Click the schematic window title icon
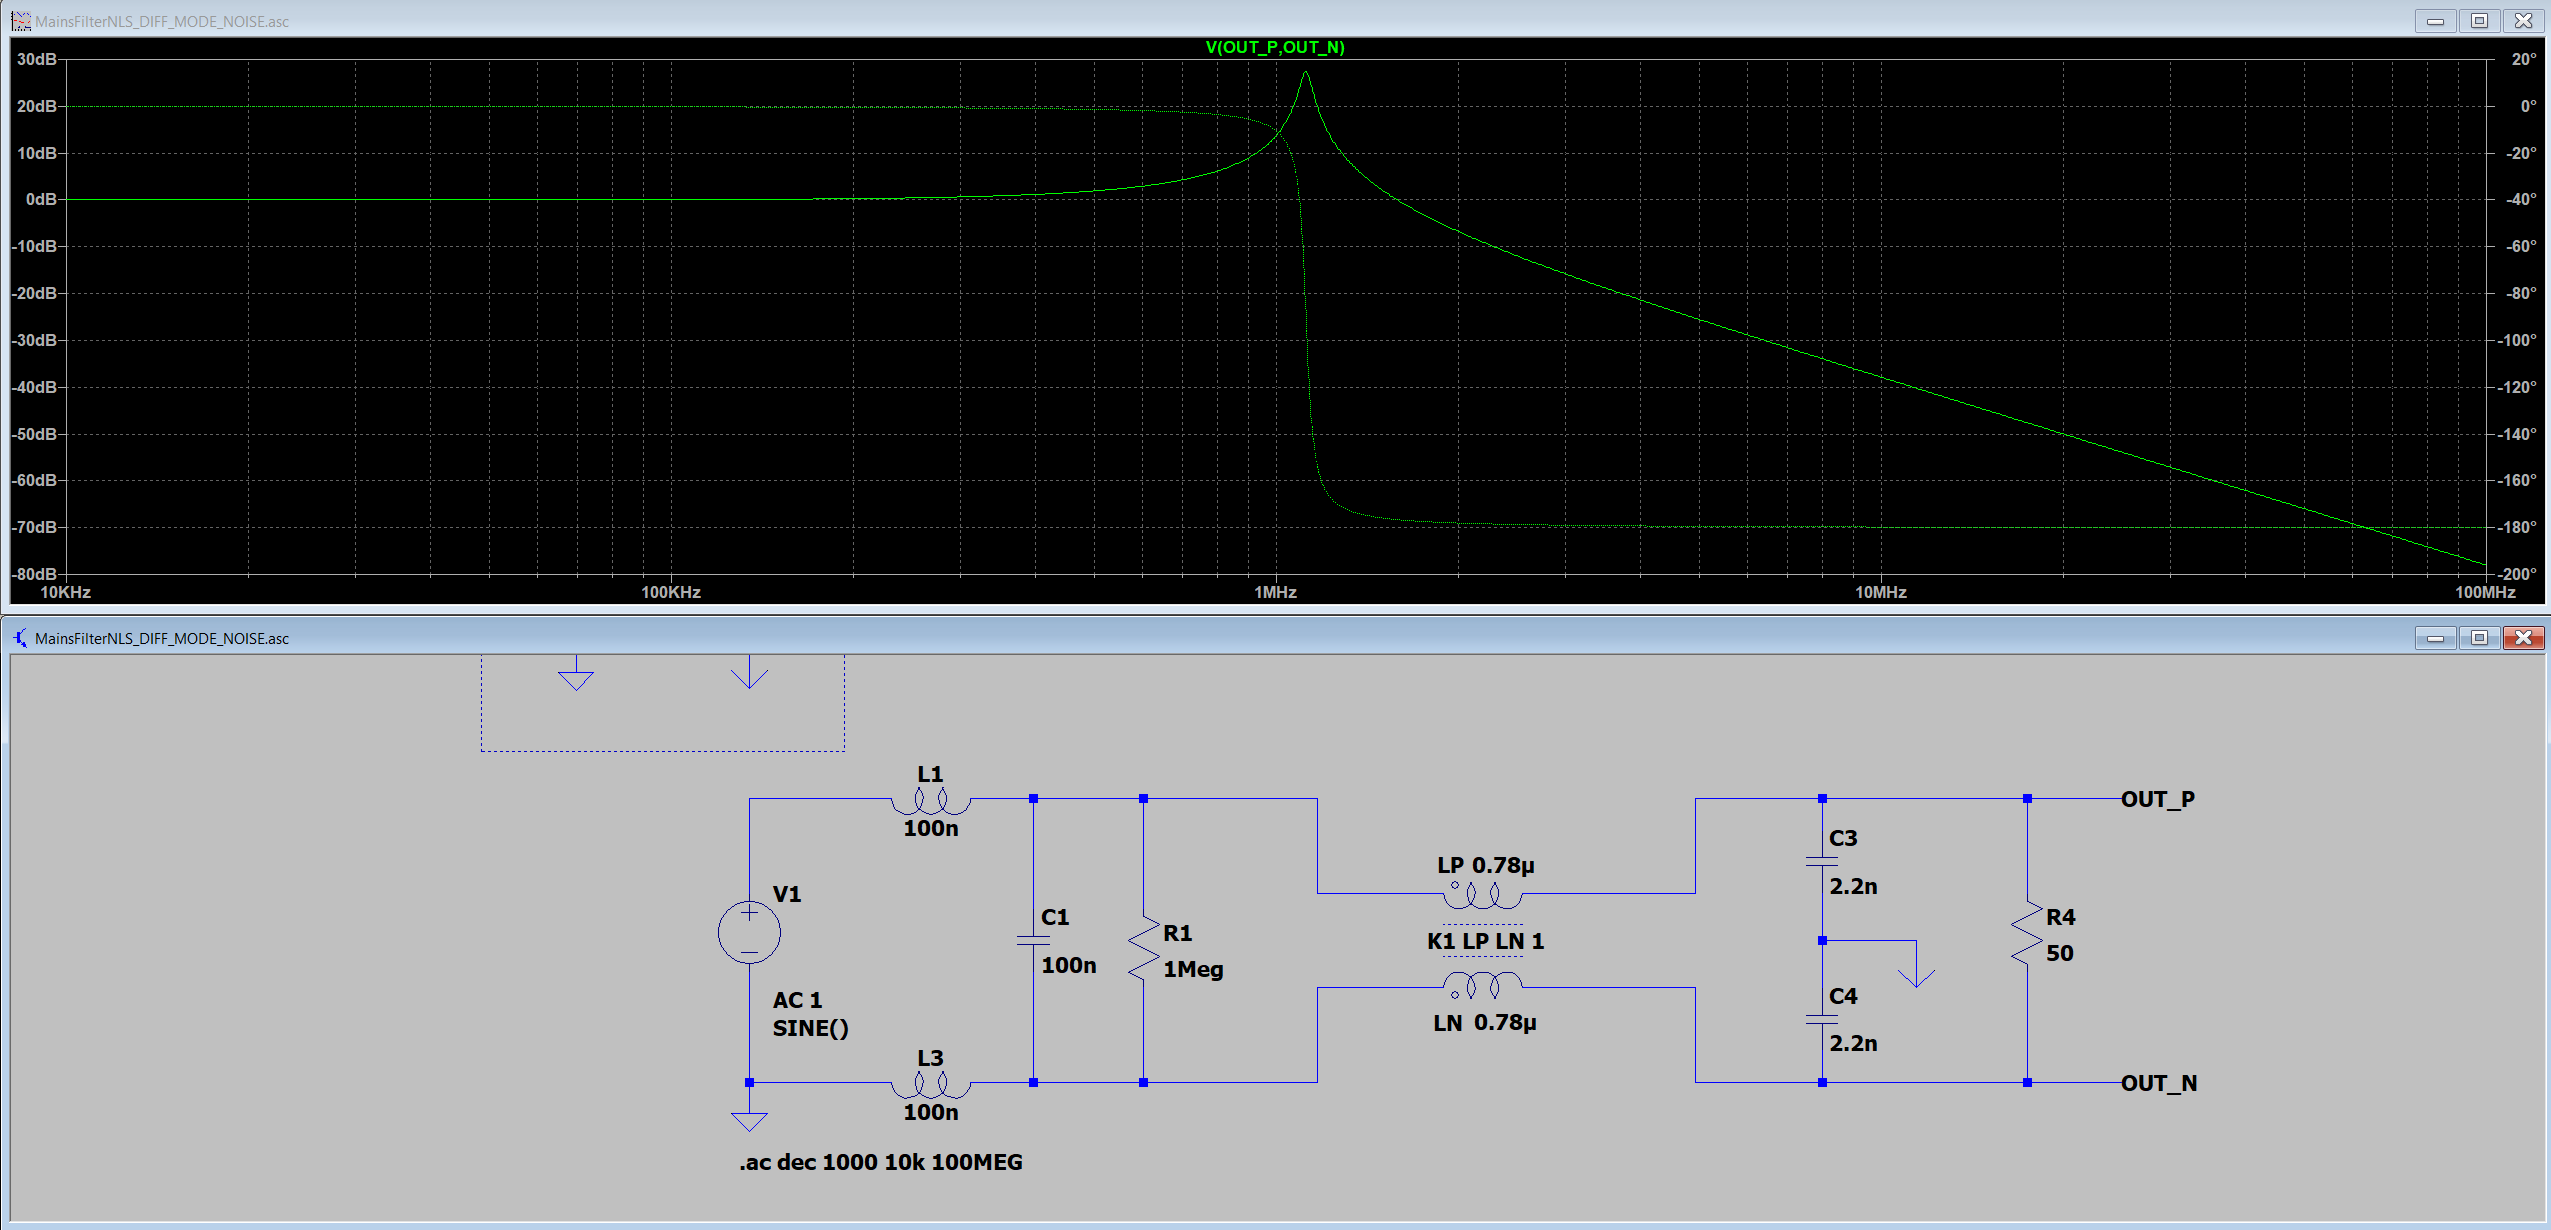 (20, 638)
